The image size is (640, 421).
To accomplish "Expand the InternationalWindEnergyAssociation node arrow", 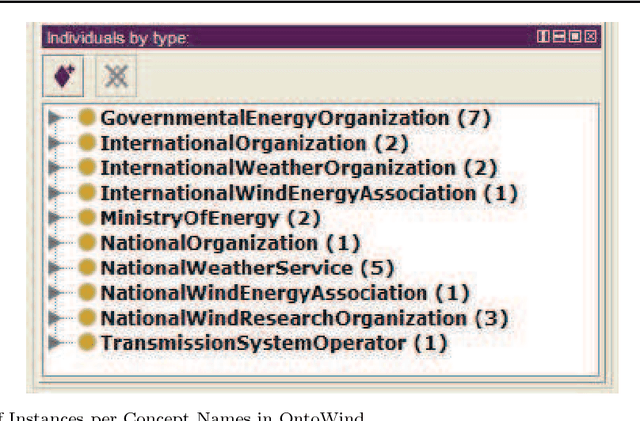I will tap(56, 193).
